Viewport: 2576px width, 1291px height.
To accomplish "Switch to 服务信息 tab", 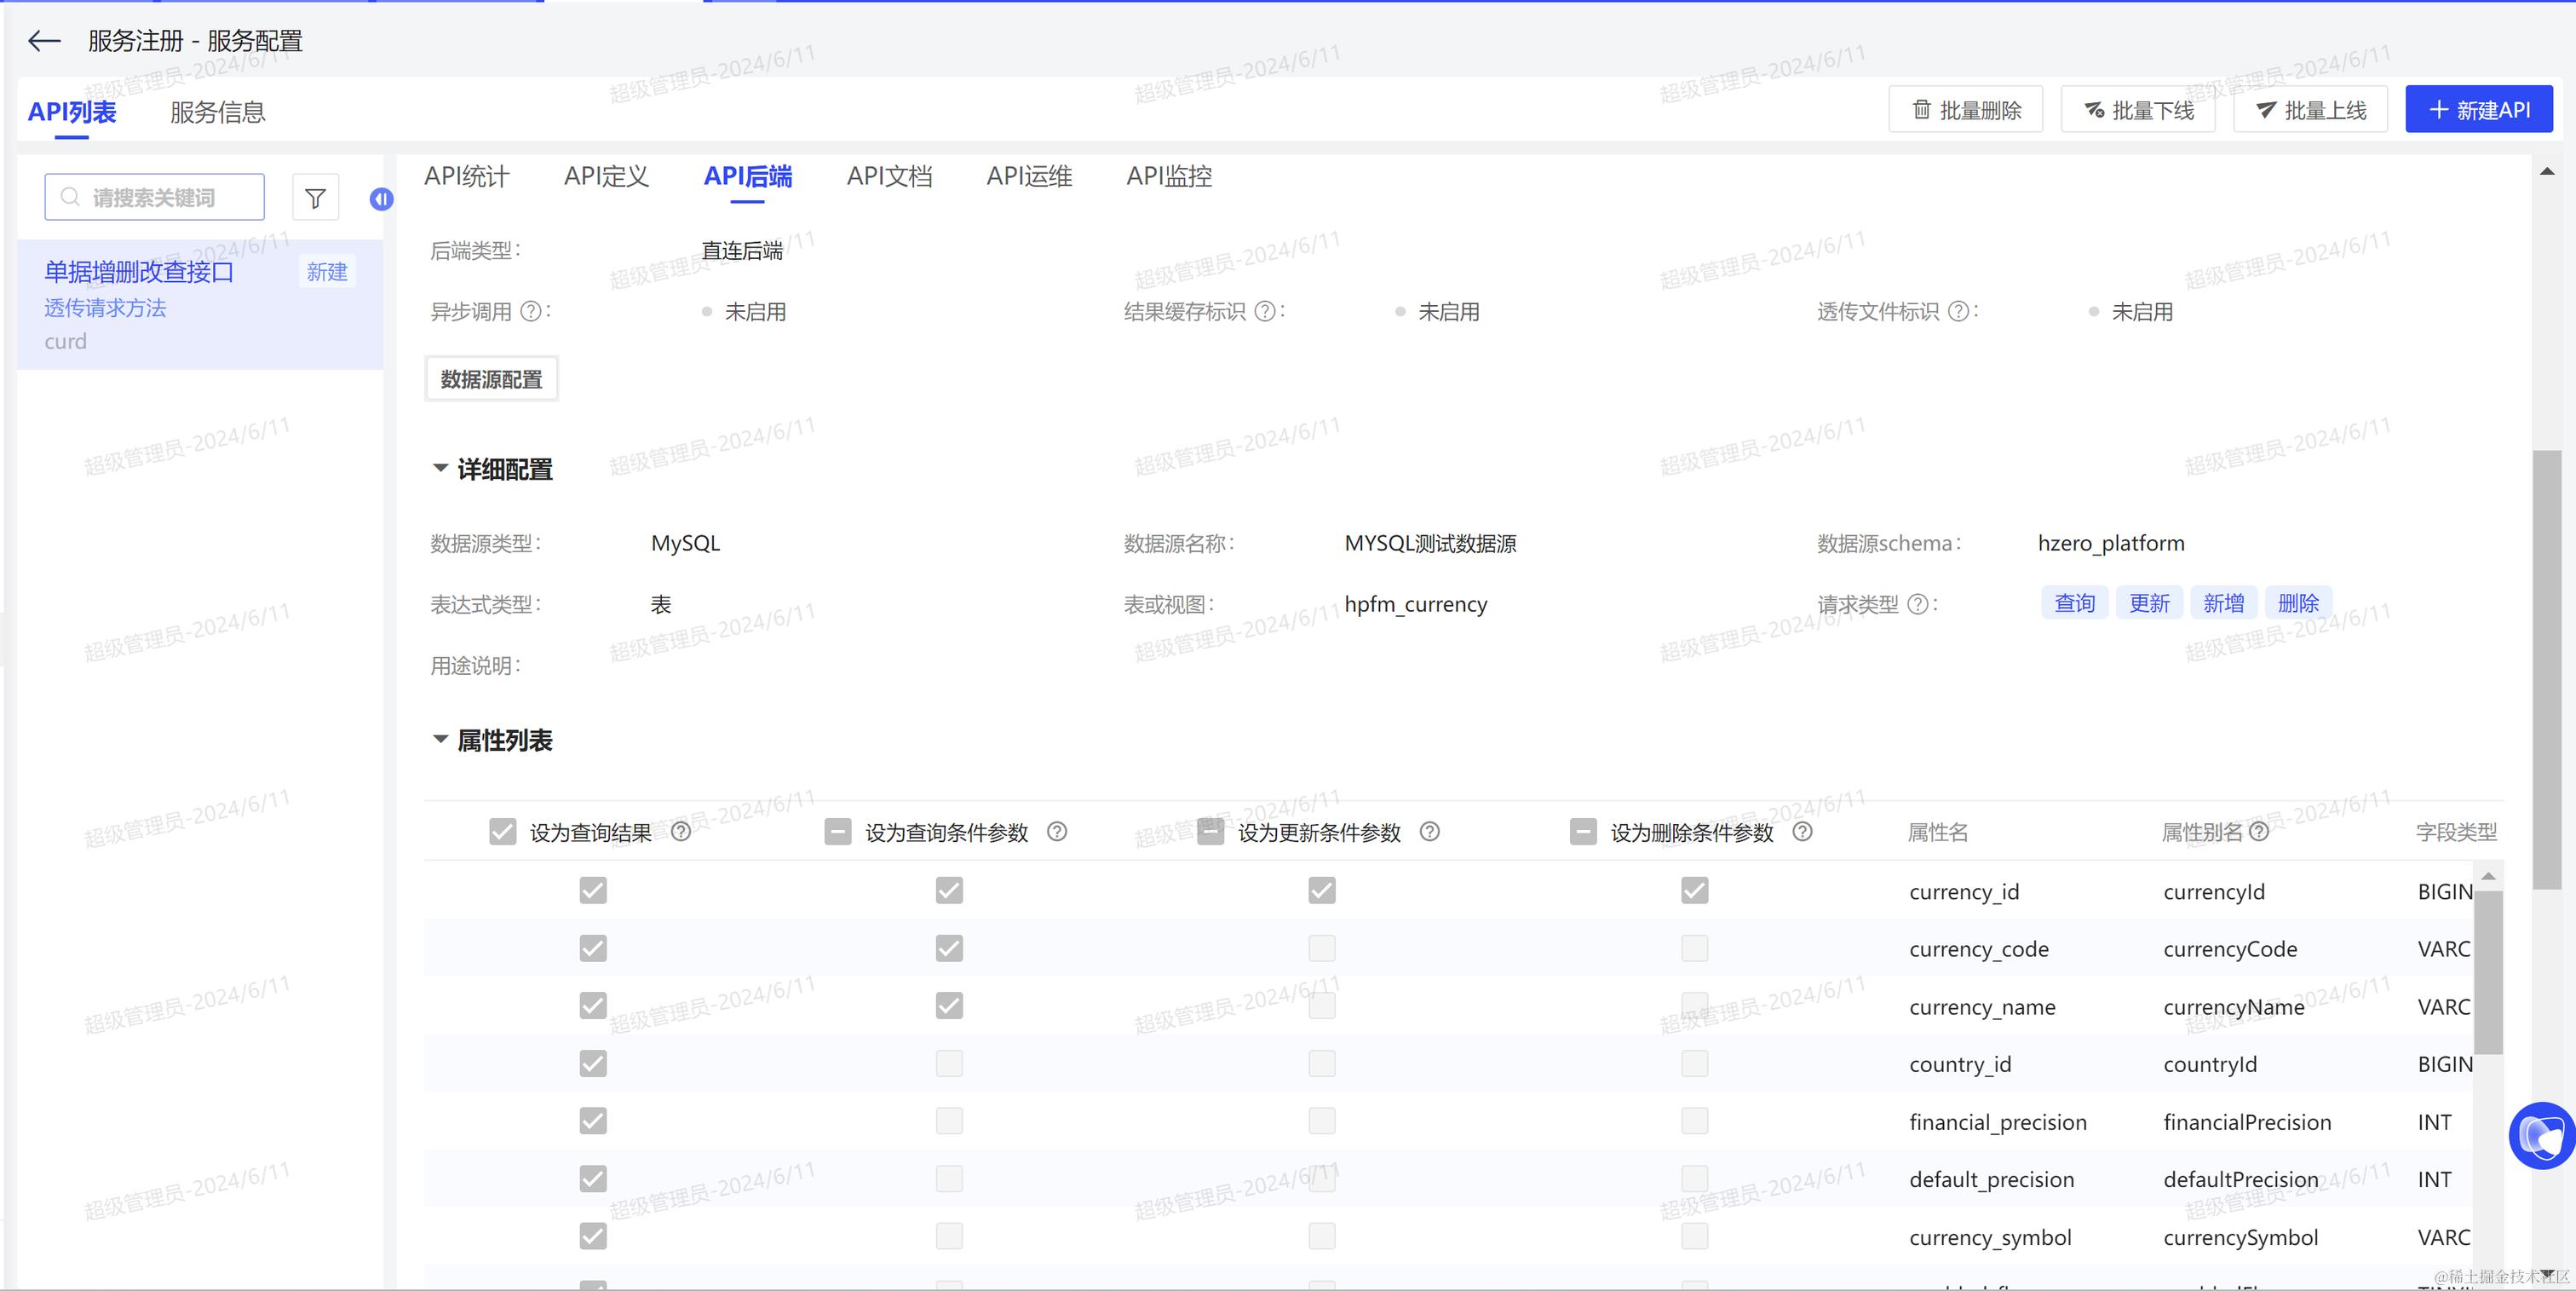I will 217,112.
